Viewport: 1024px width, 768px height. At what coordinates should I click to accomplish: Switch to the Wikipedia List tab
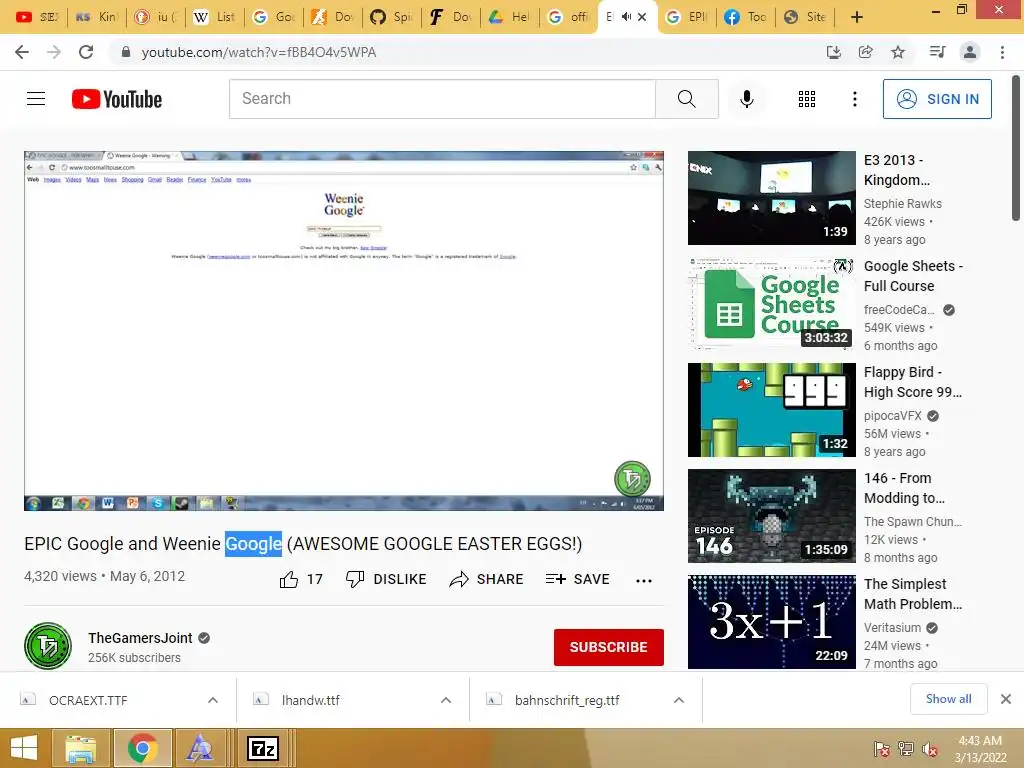point(214,17)
